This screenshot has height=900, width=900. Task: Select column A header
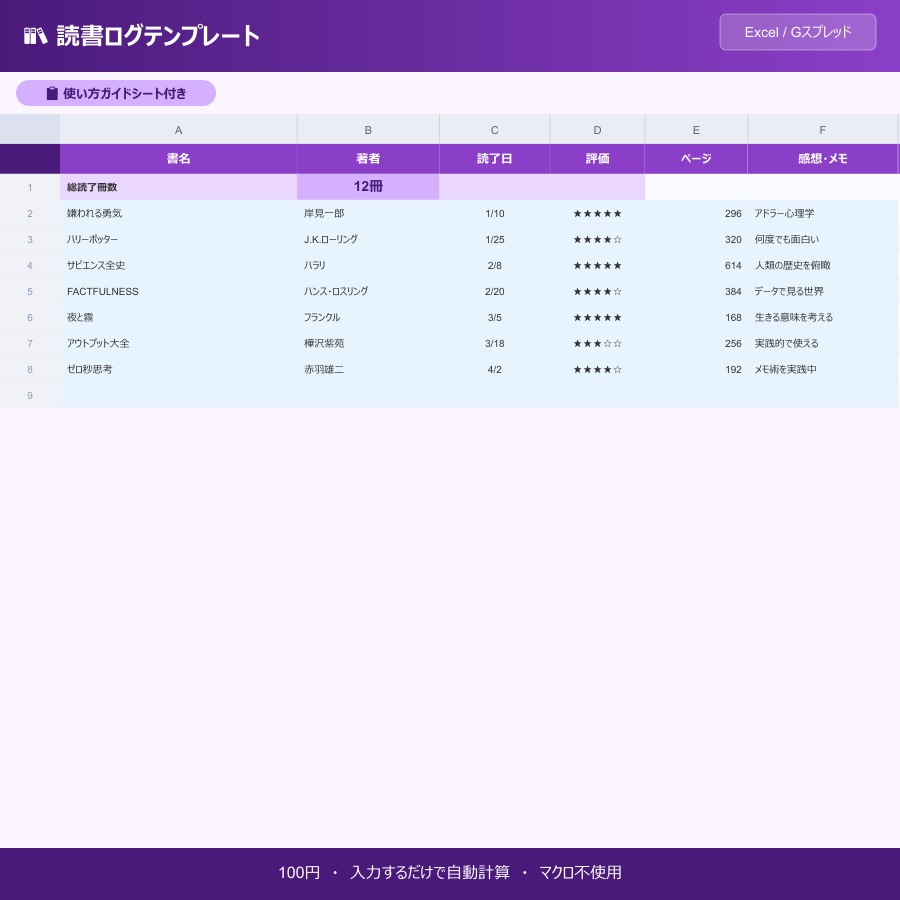pyautogui.click(x=178, y=130)
